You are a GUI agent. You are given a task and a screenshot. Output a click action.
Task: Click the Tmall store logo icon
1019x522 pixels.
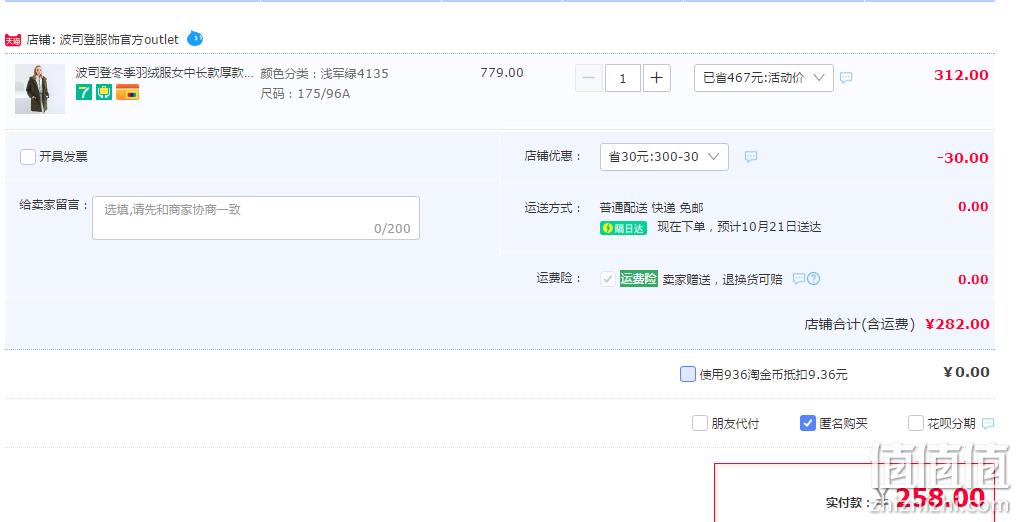pos(13,40)
